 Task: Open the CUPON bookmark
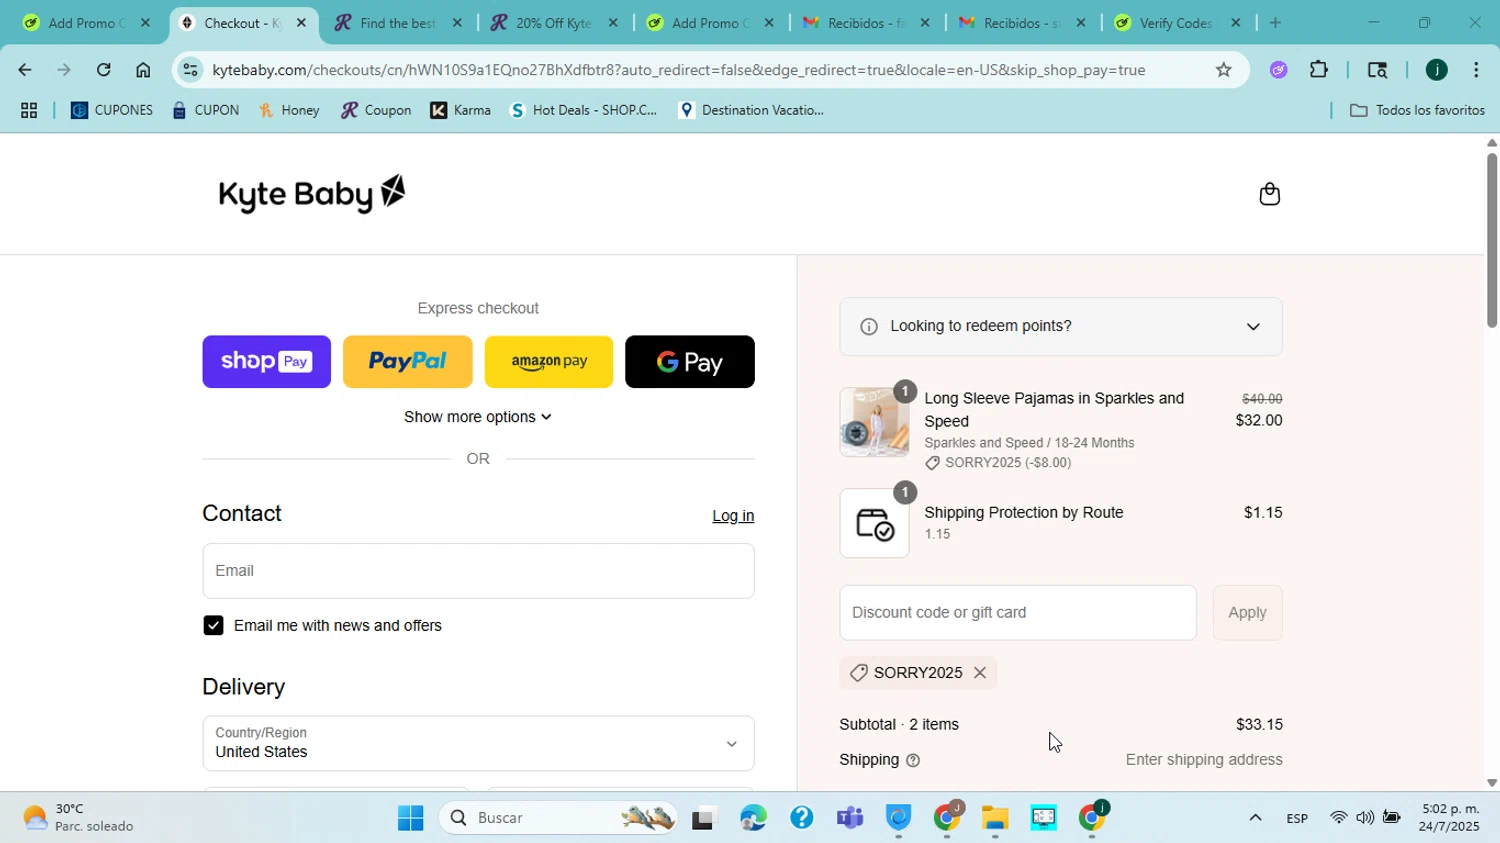(x=205, y=111)
